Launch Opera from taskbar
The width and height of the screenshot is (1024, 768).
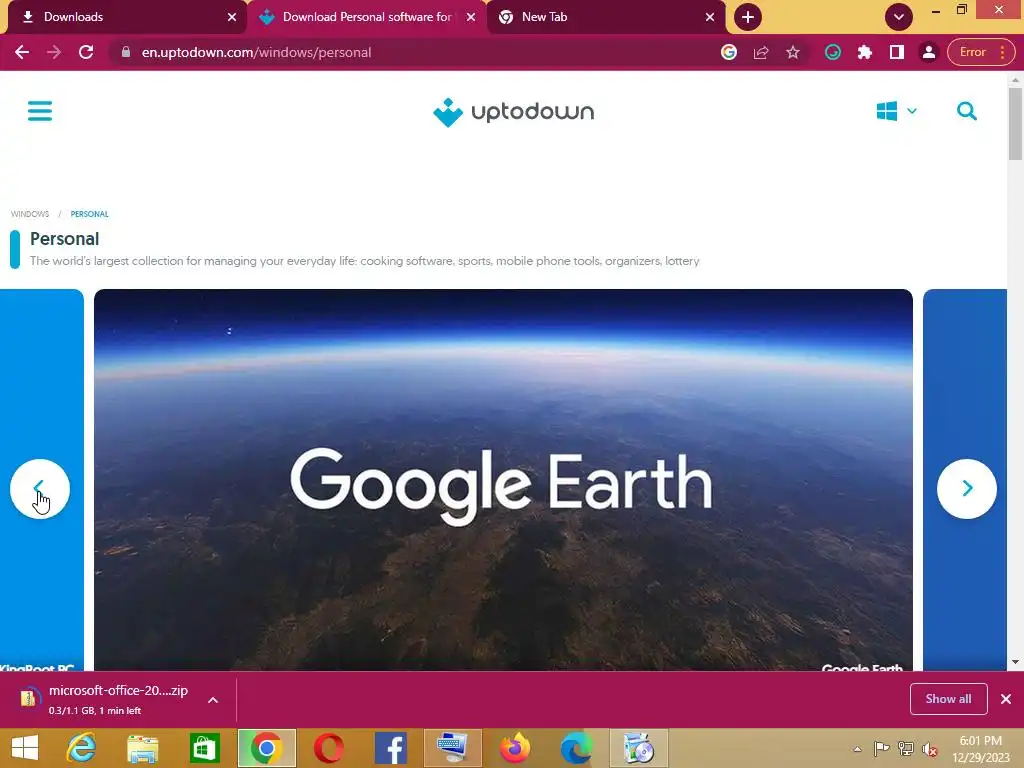coord(328,748)
